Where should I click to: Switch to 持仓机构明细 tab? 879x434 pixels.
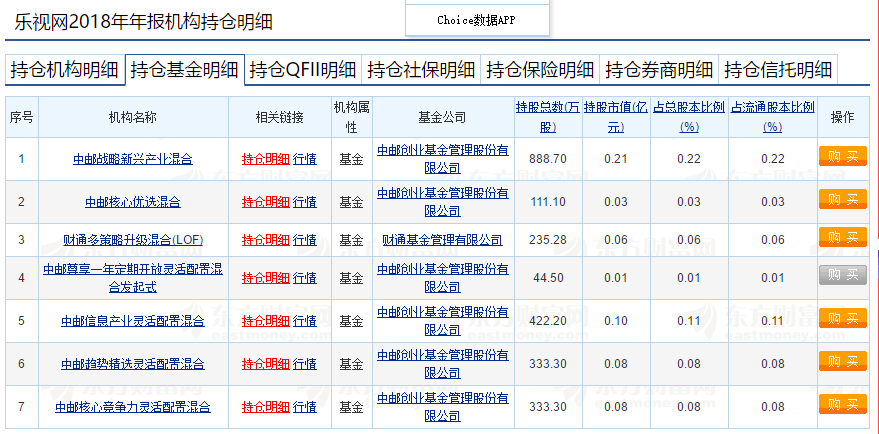tap(65, 70)
